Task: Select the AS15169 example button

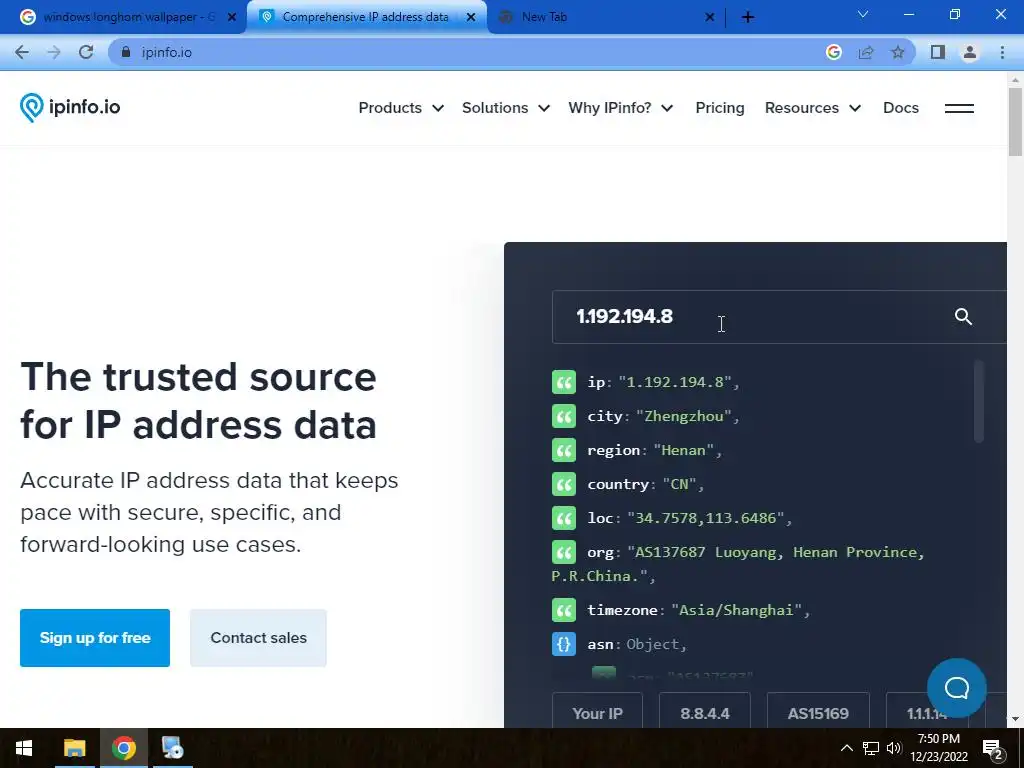Action: point(818,712)
